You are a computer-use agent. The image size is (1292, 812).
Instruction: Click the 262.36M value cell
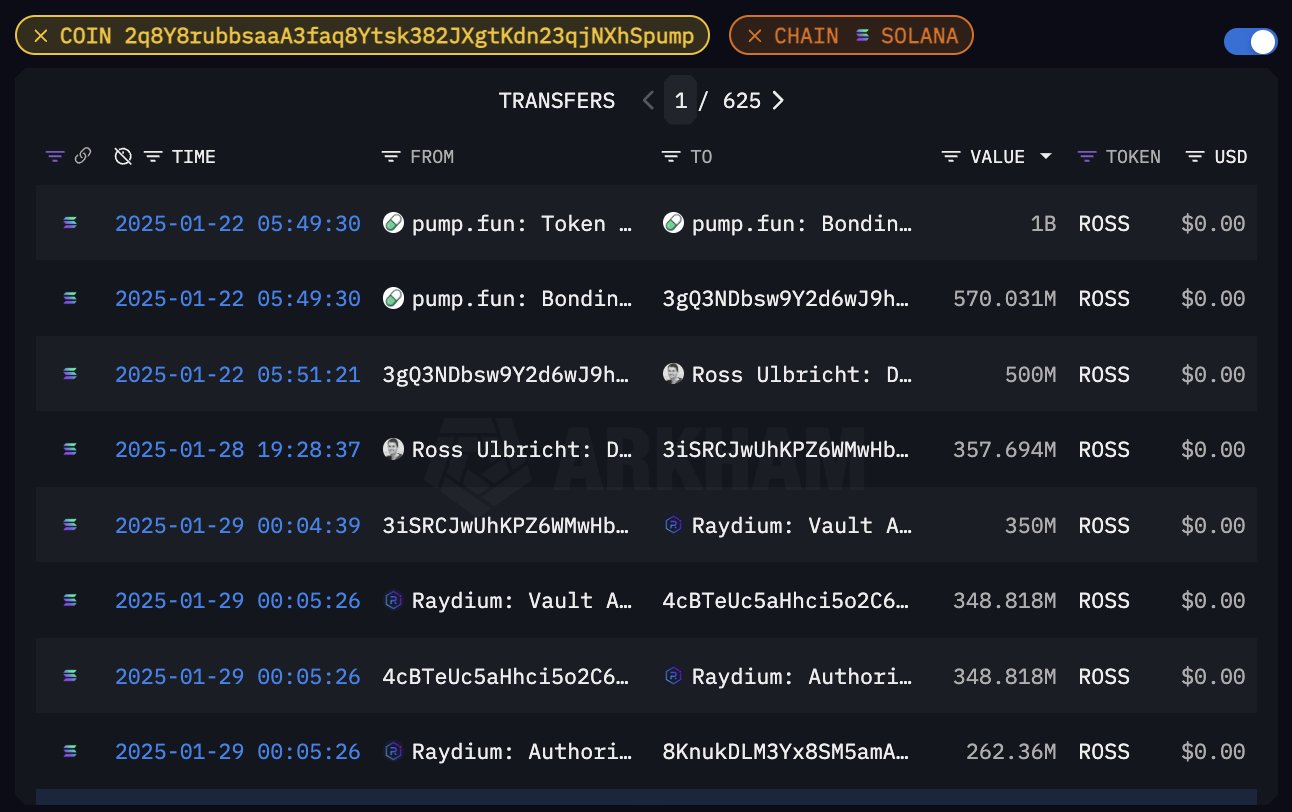point(1011,752)
